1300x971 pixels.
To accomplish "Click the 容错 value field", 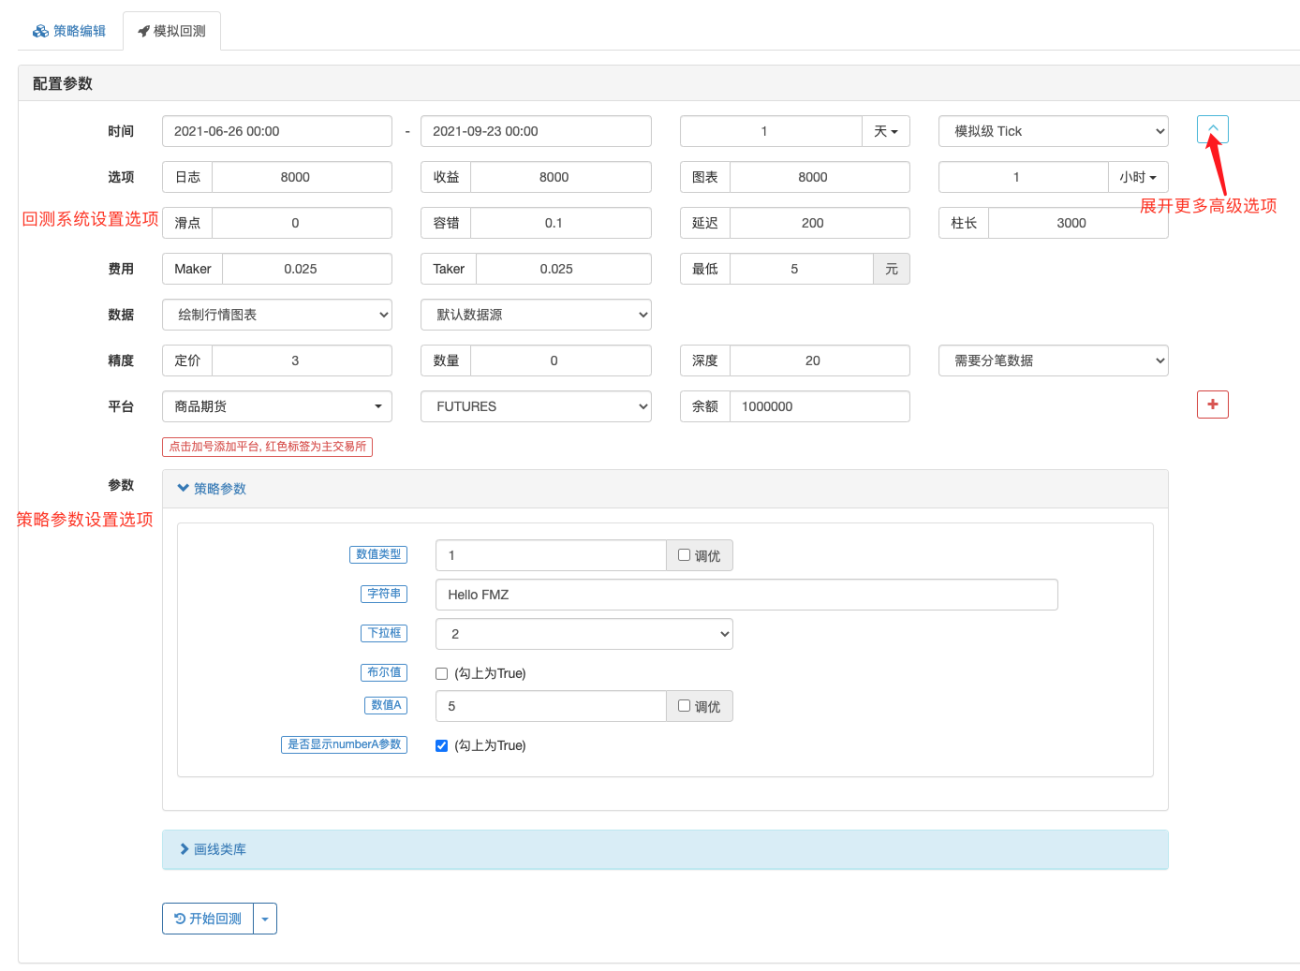I will pos(561,223).
